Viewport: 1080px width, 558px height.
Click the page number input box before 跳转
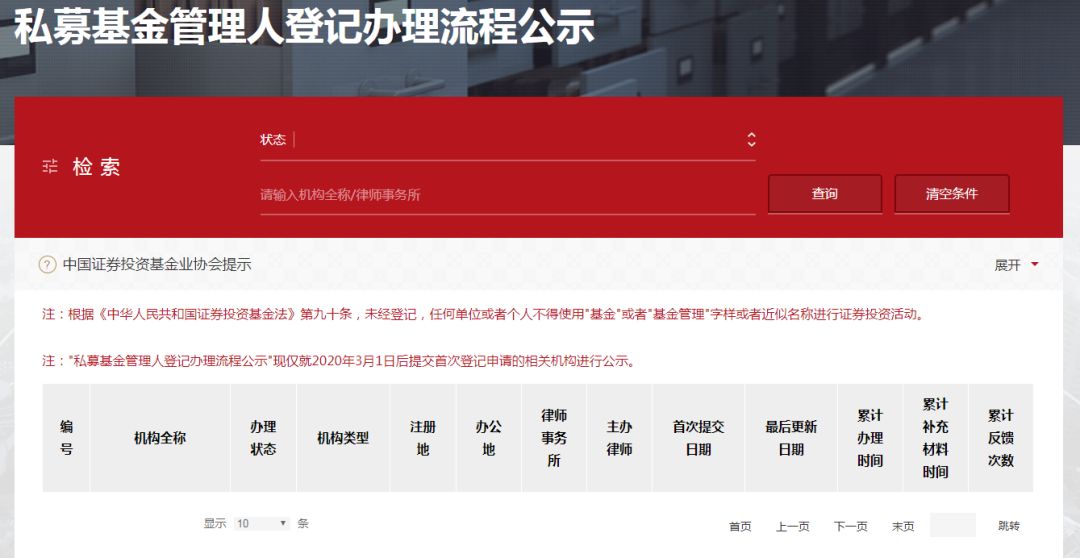pos(953,525)
